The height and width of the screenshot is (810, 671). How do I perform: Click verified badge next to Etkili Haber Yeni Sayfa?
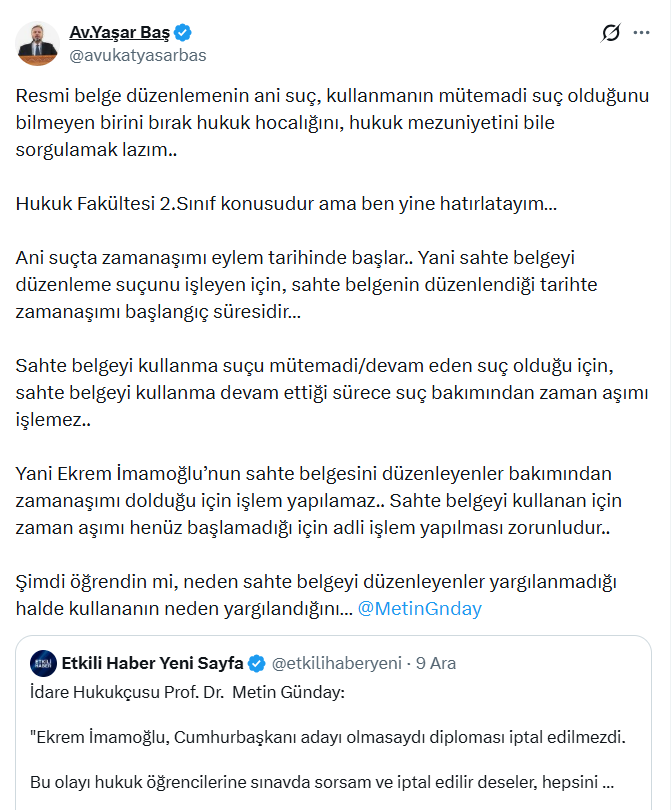[x=257, y=663]
